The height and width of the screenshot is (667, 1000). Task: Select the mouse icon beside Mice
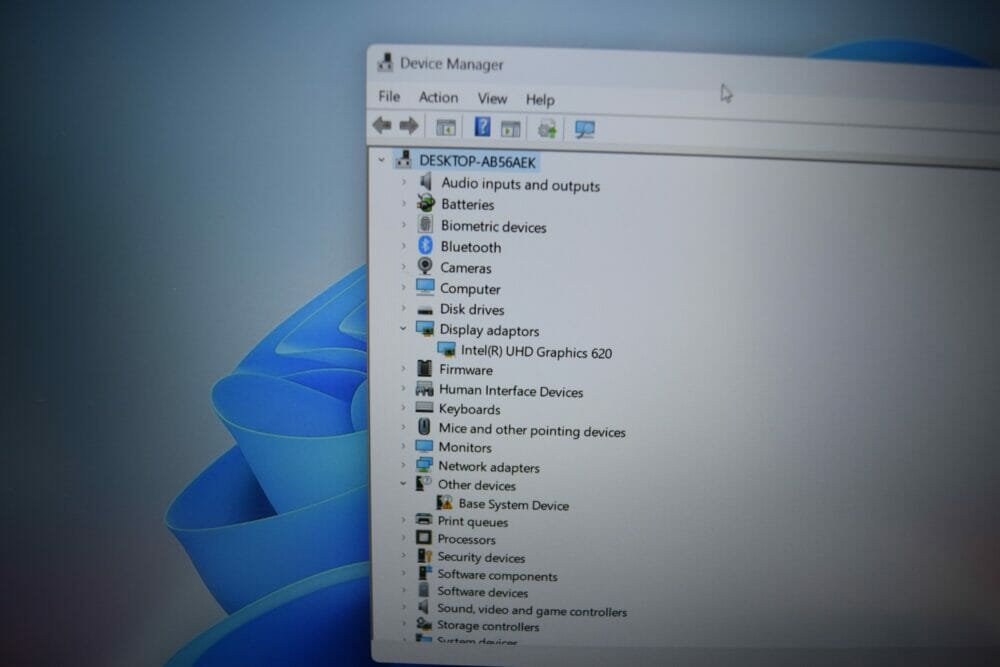pos(424,427)
